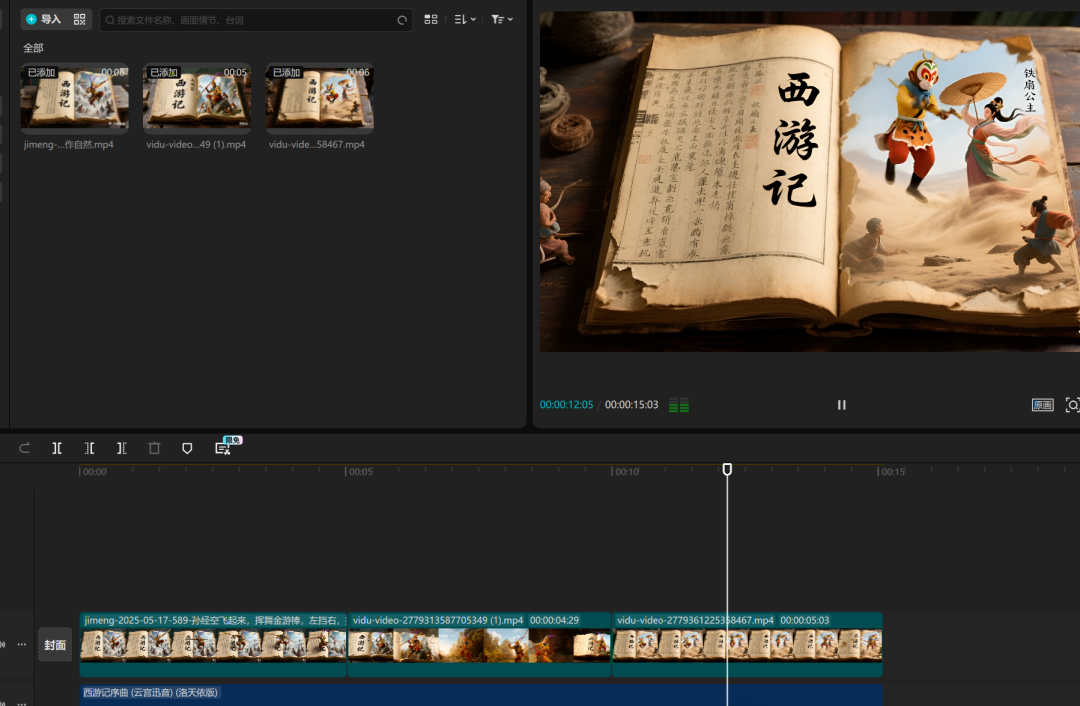Click the 导入 import button
Viewport: 1080px width, 706px height.
coord(44,19)
